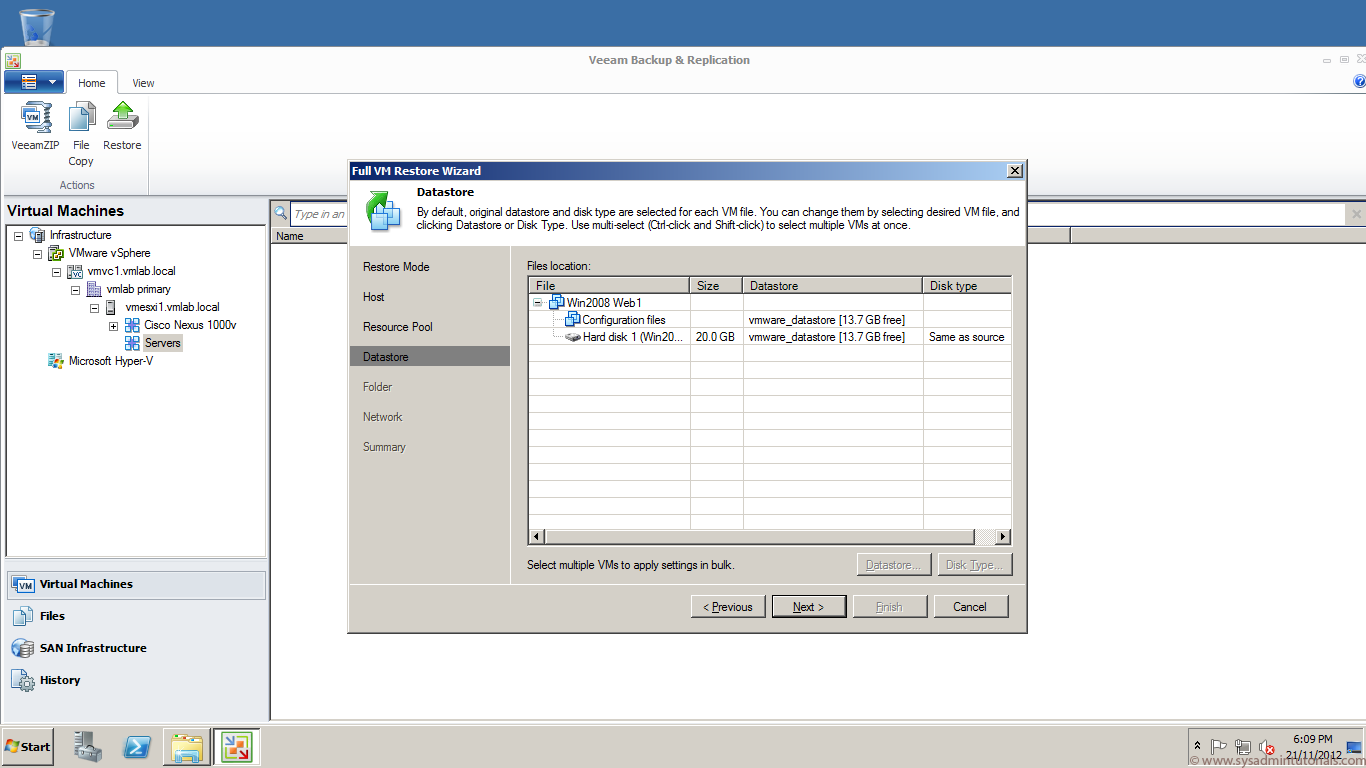Screen dimensions: 1366x768
Task: Click the Start button
Action: pos(27,747)
